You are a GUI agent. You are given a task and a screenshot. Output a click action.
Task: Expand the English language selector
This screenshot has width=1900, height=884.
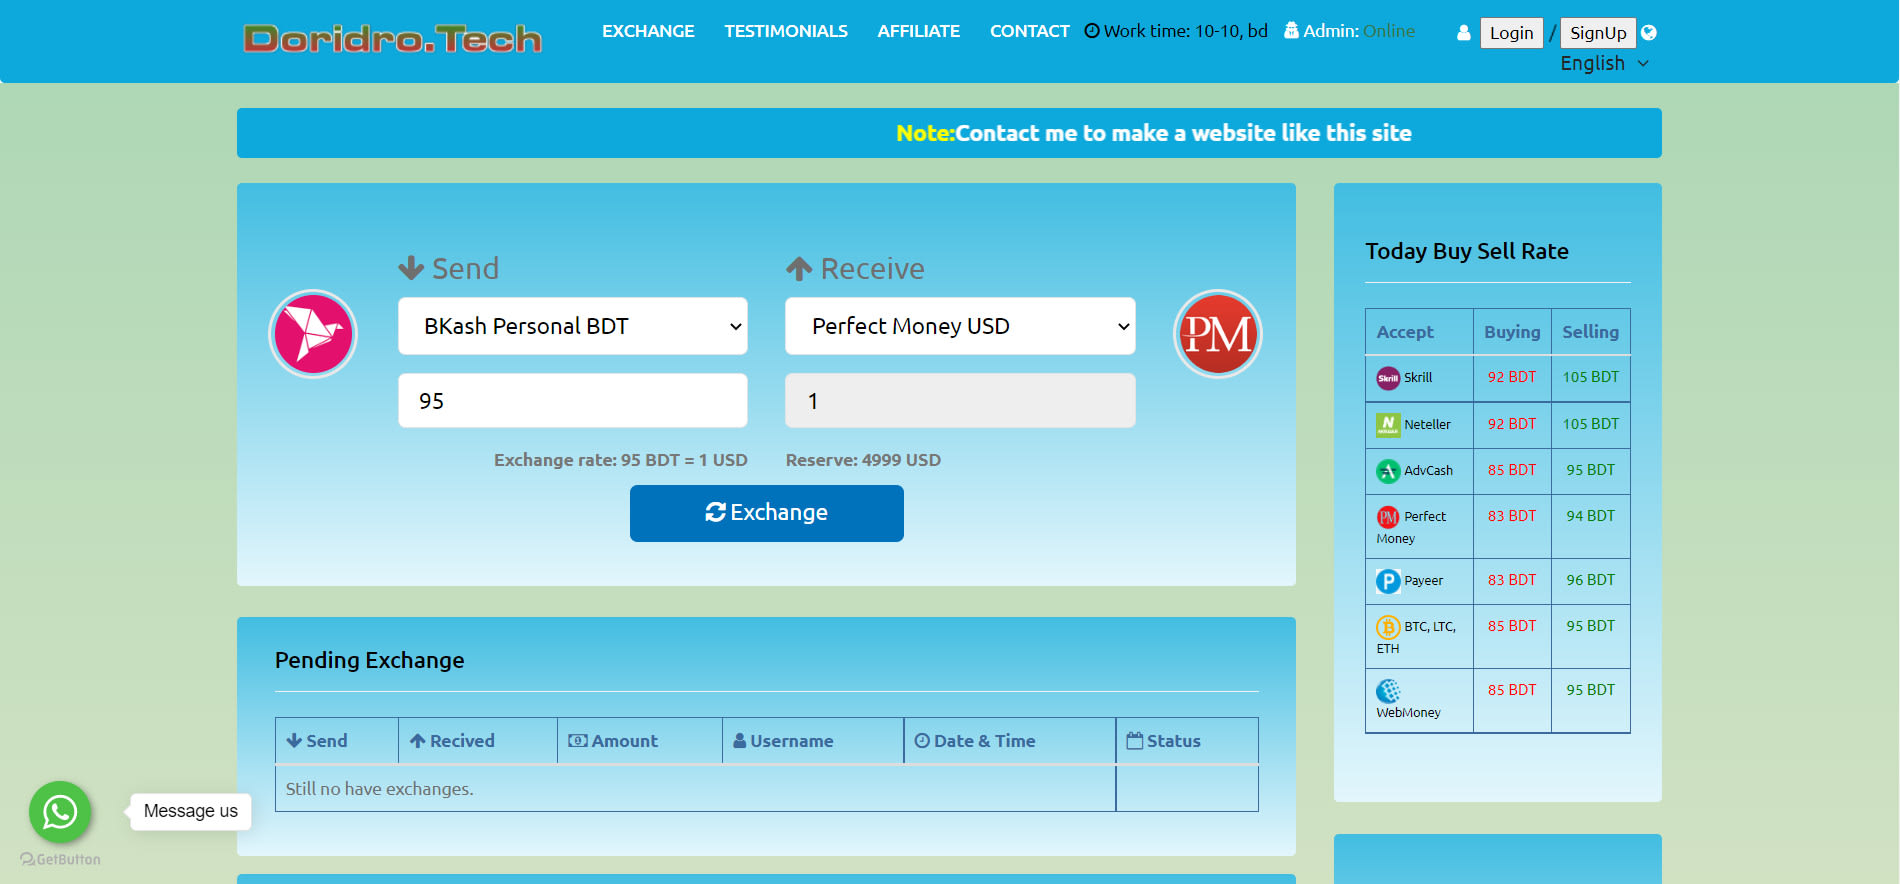point(1604,63)
